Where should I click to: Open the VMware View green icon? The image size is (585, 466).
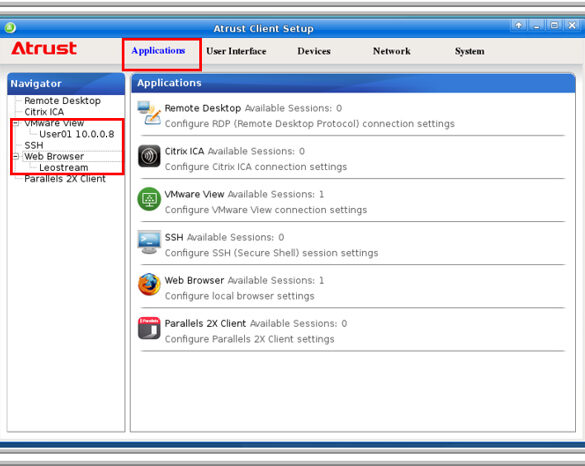149,199
